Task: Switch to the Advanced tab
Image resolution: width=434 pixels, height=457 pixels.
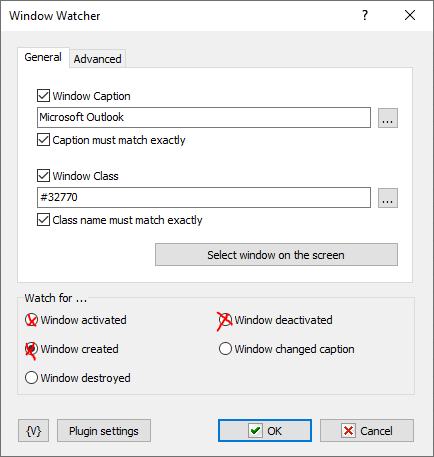Action: (97, 59)
